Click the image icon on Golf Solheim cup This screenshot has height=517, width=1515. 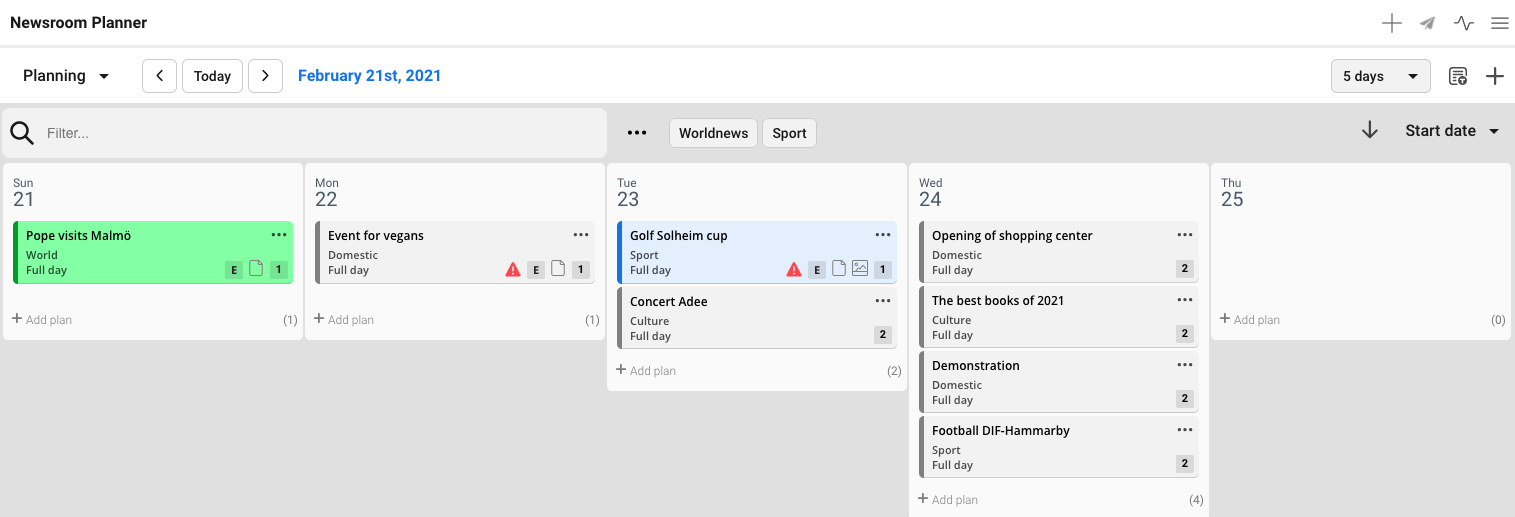click(x=859, y=268)
